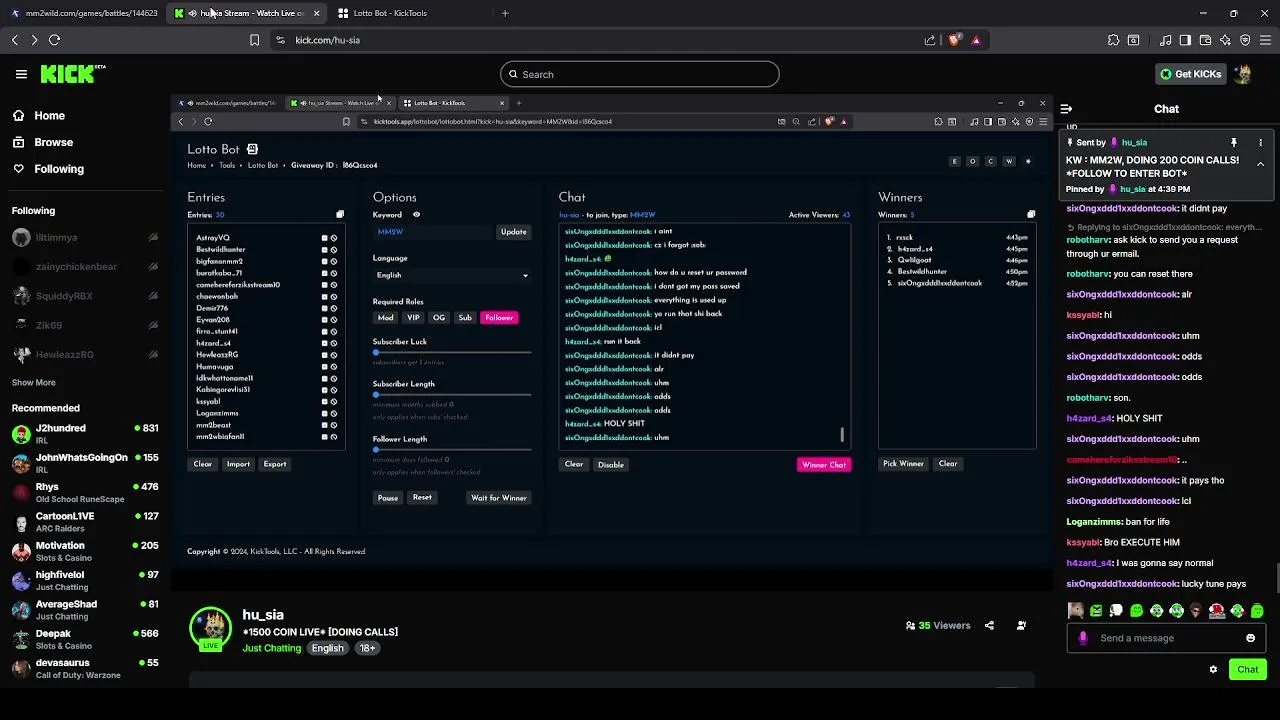Adjust the Follower Length slider in the stream
Viewport: 1280px width, 720px height.
[x=452, y=449]
